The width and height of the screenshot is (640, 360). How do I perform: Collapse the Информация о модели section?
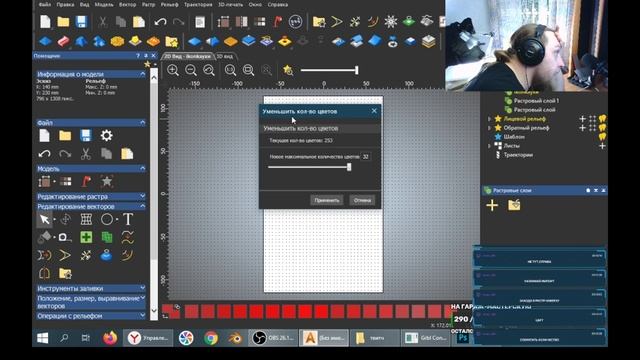point(142,74)
